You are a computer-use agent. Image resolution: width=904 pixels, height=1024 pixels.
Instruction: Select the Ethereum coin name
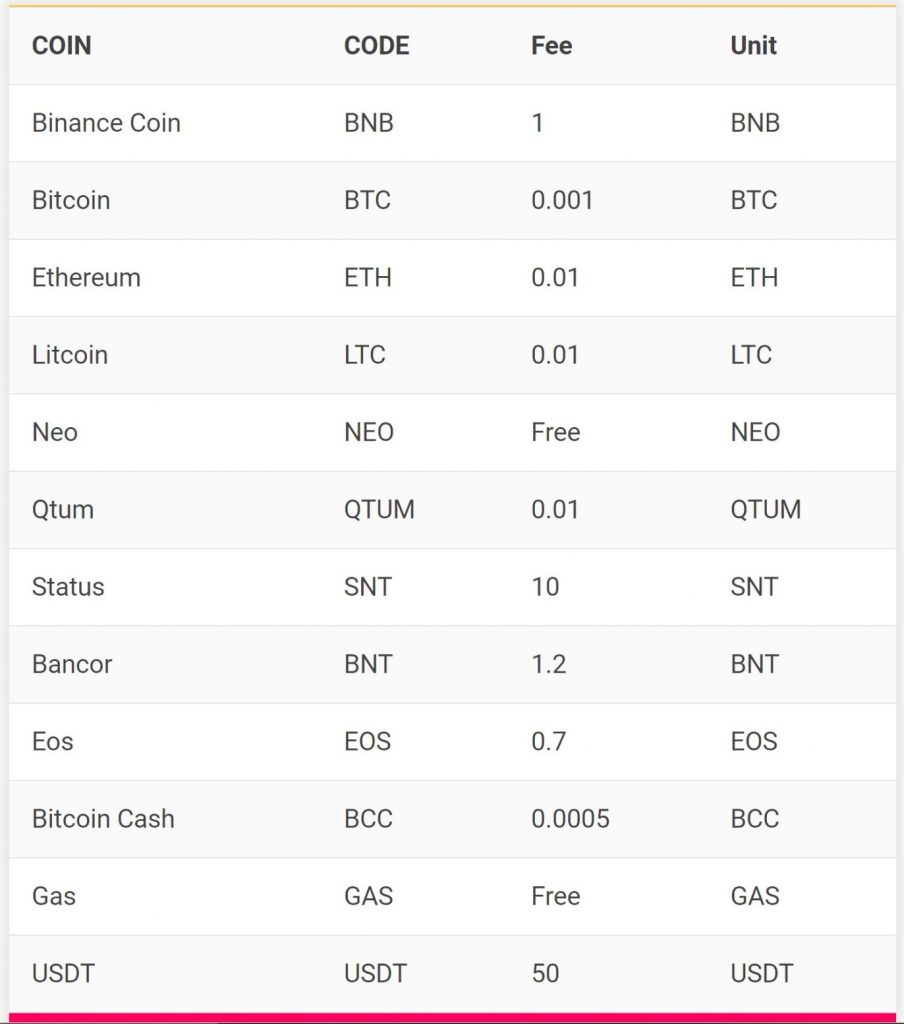86,278
